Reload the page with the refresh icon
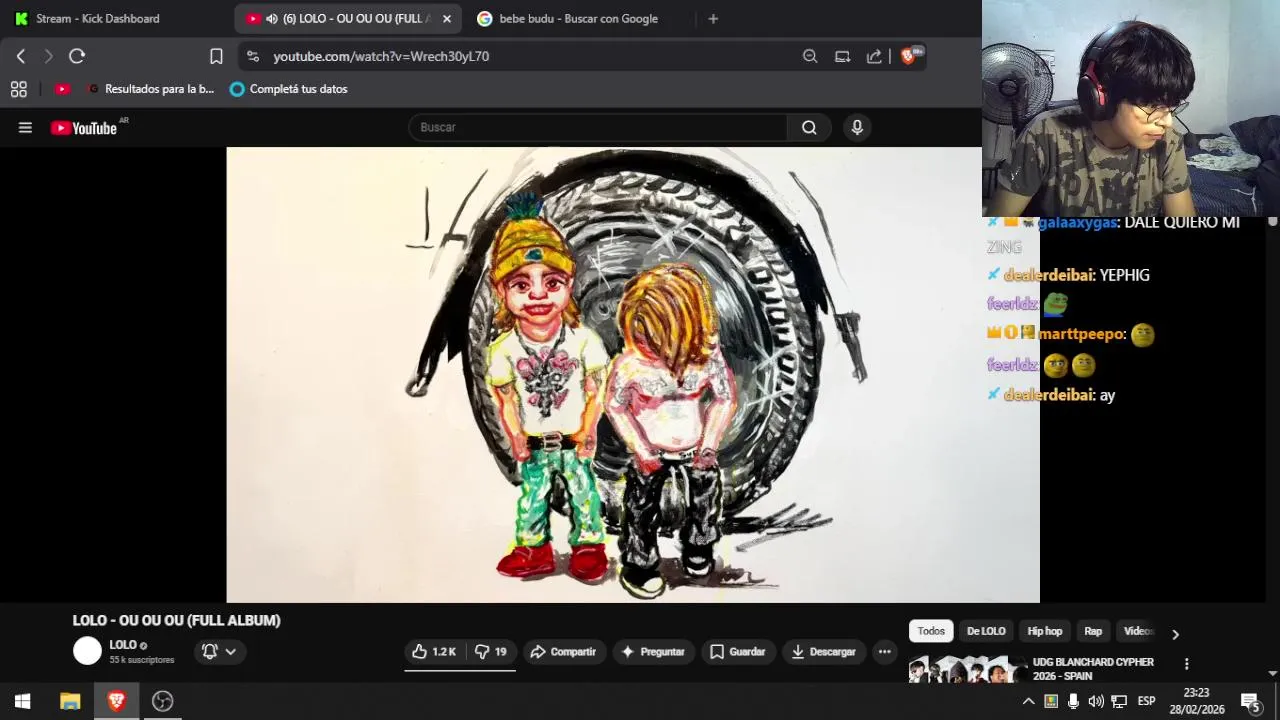Viewport: 1280px width, 720px height. 77,56
